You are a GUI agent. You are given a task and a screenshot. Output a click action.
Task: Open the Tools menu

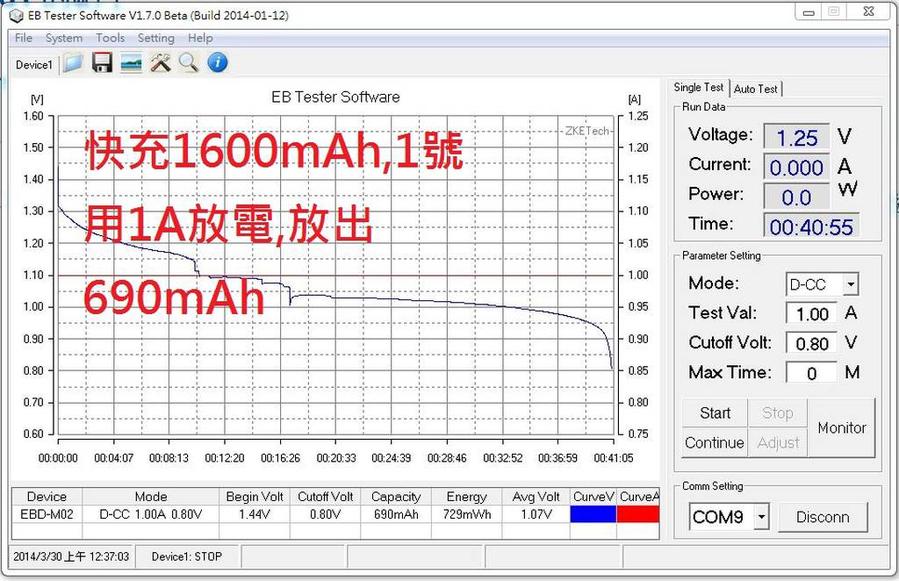point(110,38)
